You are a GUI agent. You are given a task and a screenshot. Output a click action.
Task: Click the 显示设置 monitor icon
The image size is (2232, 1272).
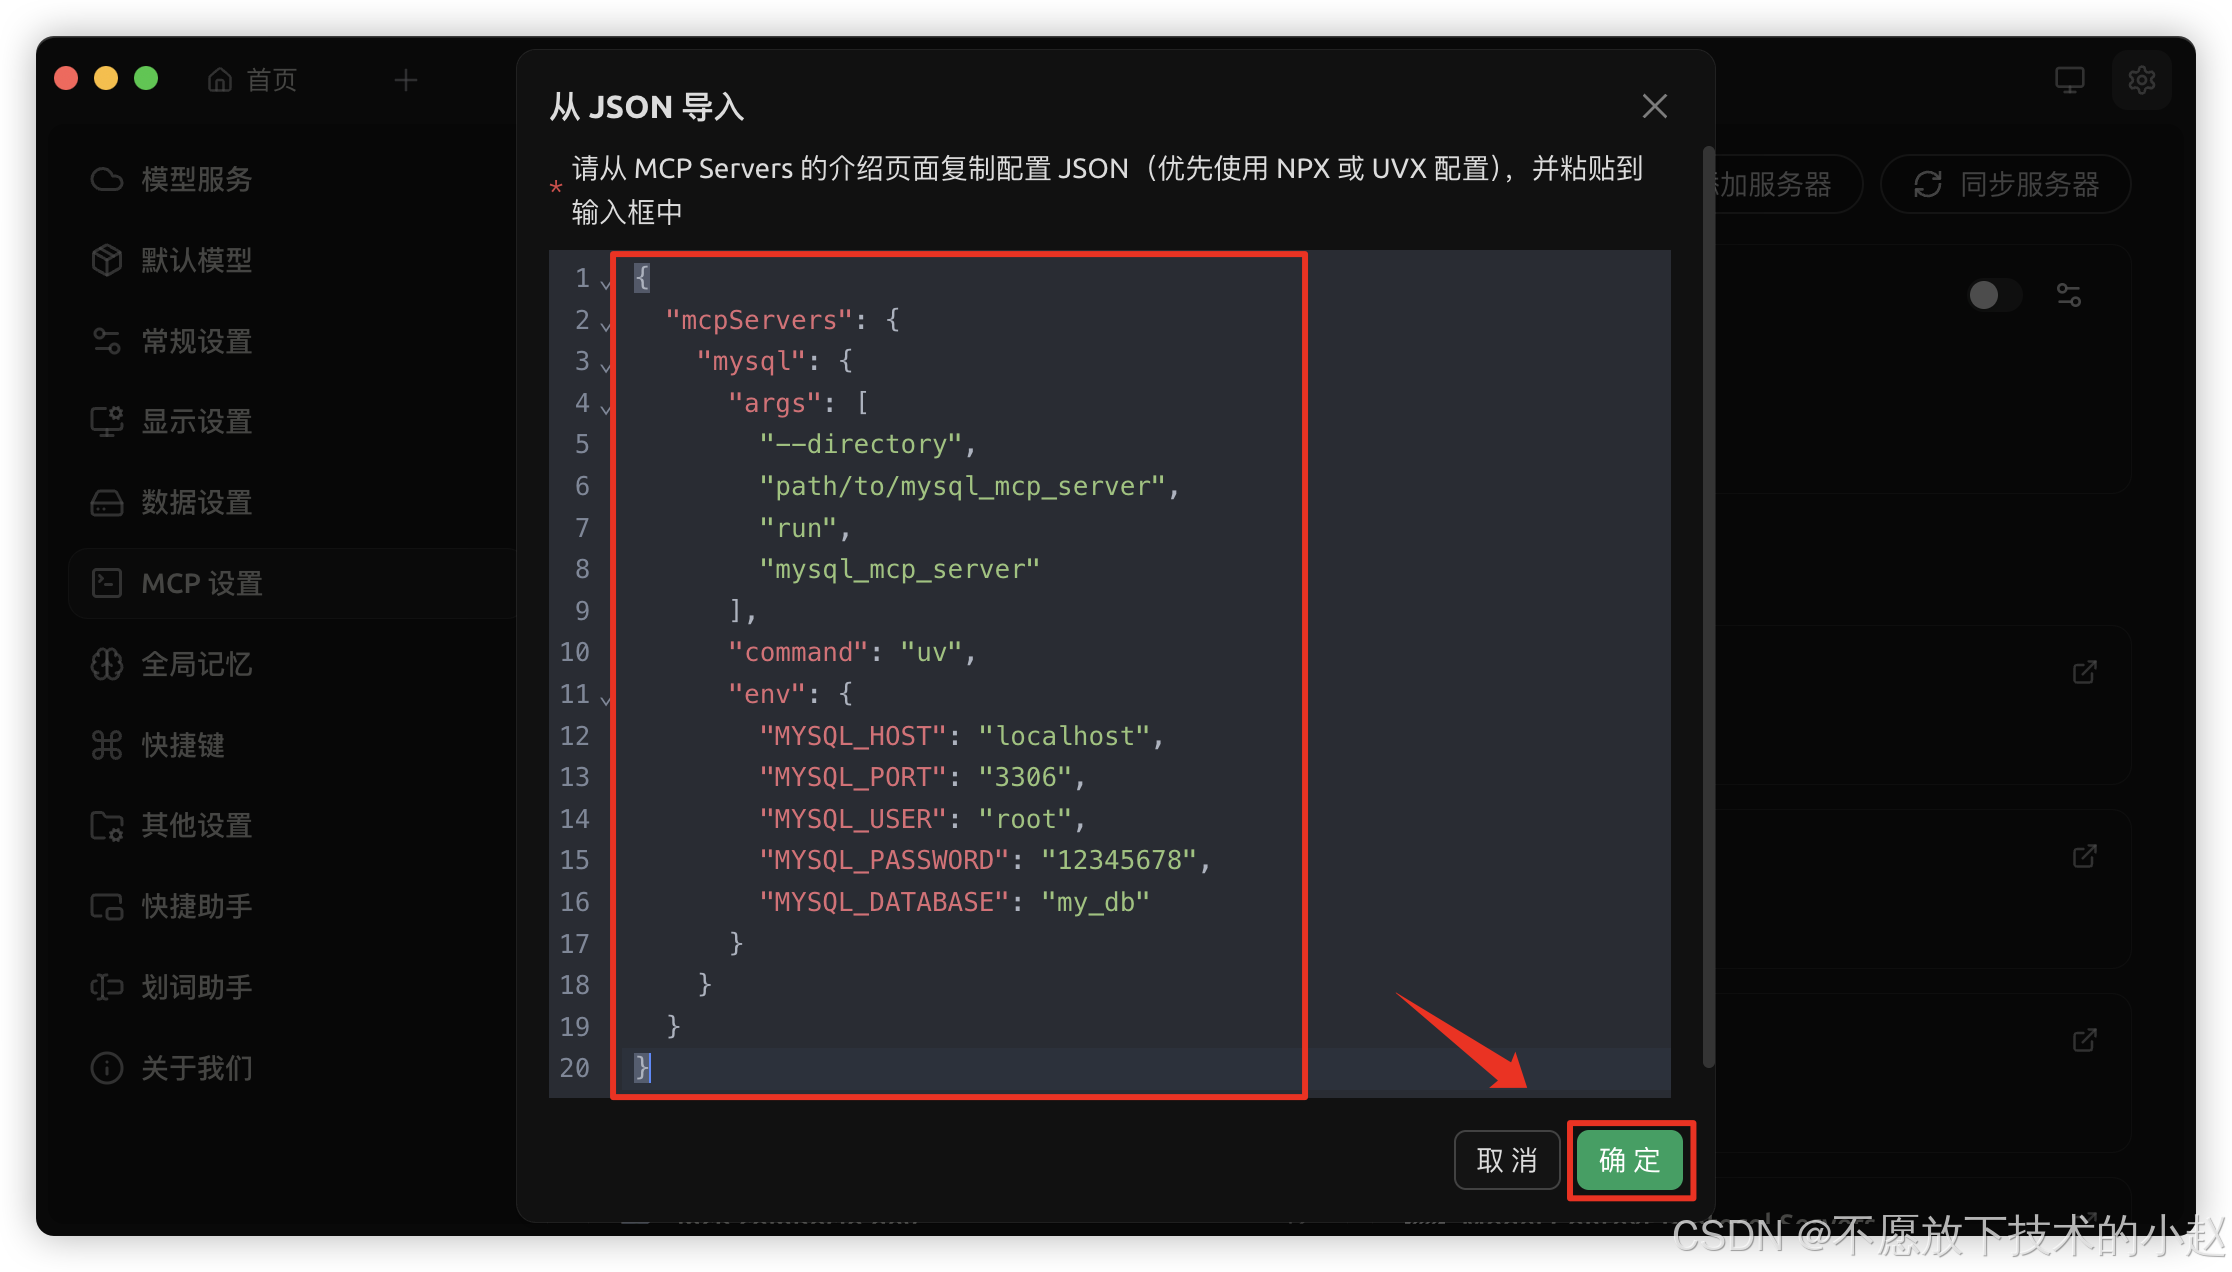coord(107,422)
